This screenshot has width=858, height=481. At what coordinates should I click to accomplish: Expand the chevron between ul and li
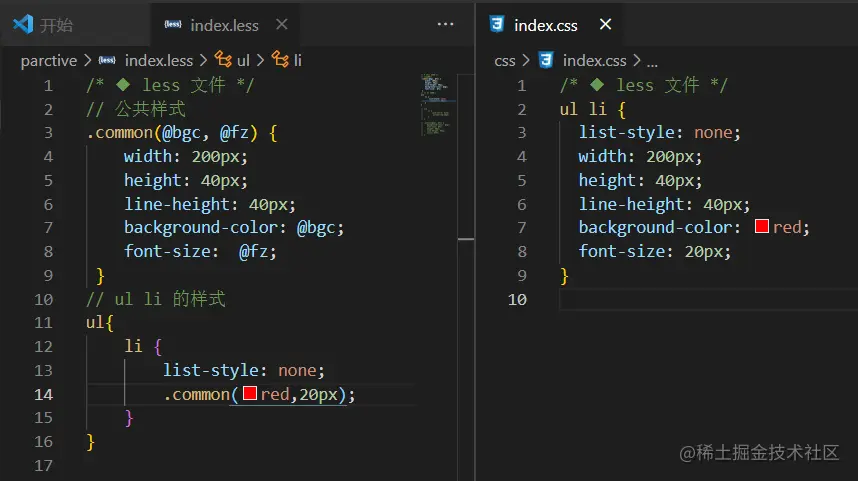pos(260,60)
